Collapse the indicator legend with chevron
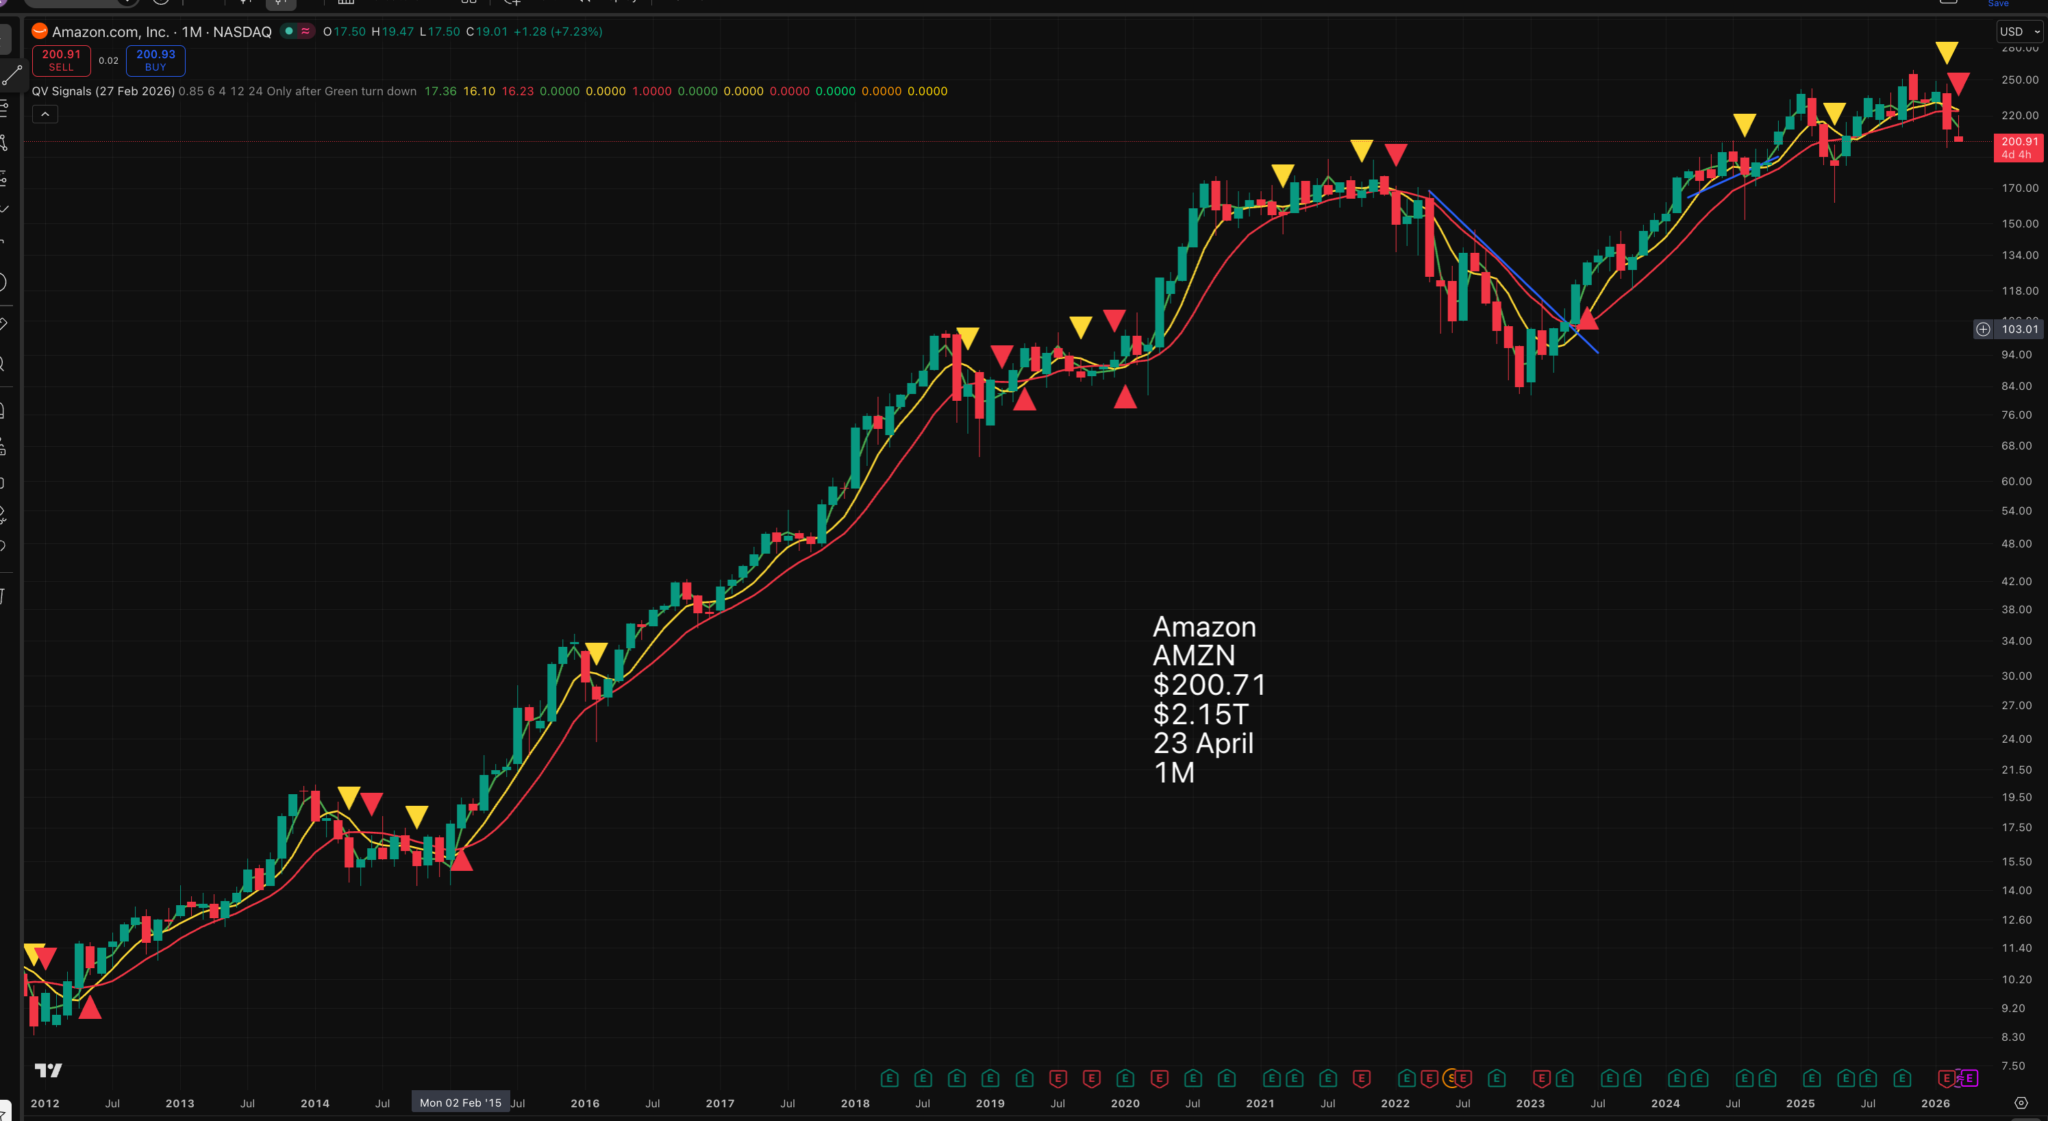 tap(45, 114)
